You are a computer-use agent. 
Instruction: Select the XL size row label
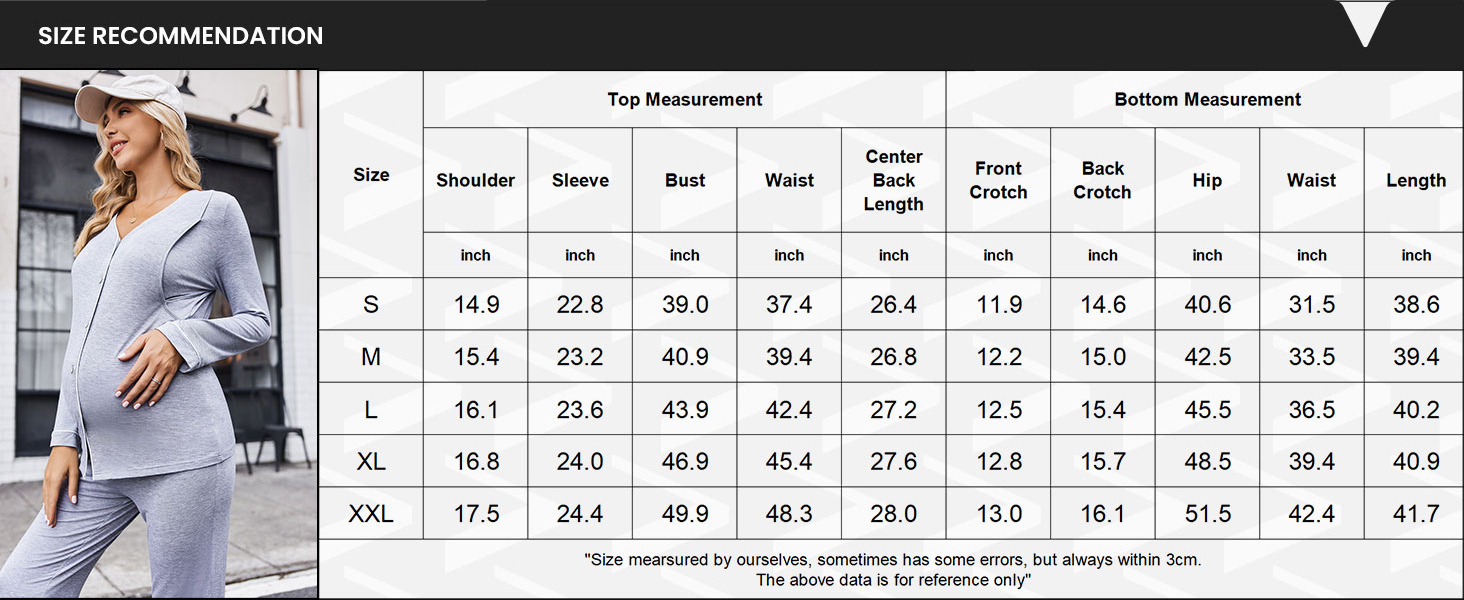click(x=371, y=462)
